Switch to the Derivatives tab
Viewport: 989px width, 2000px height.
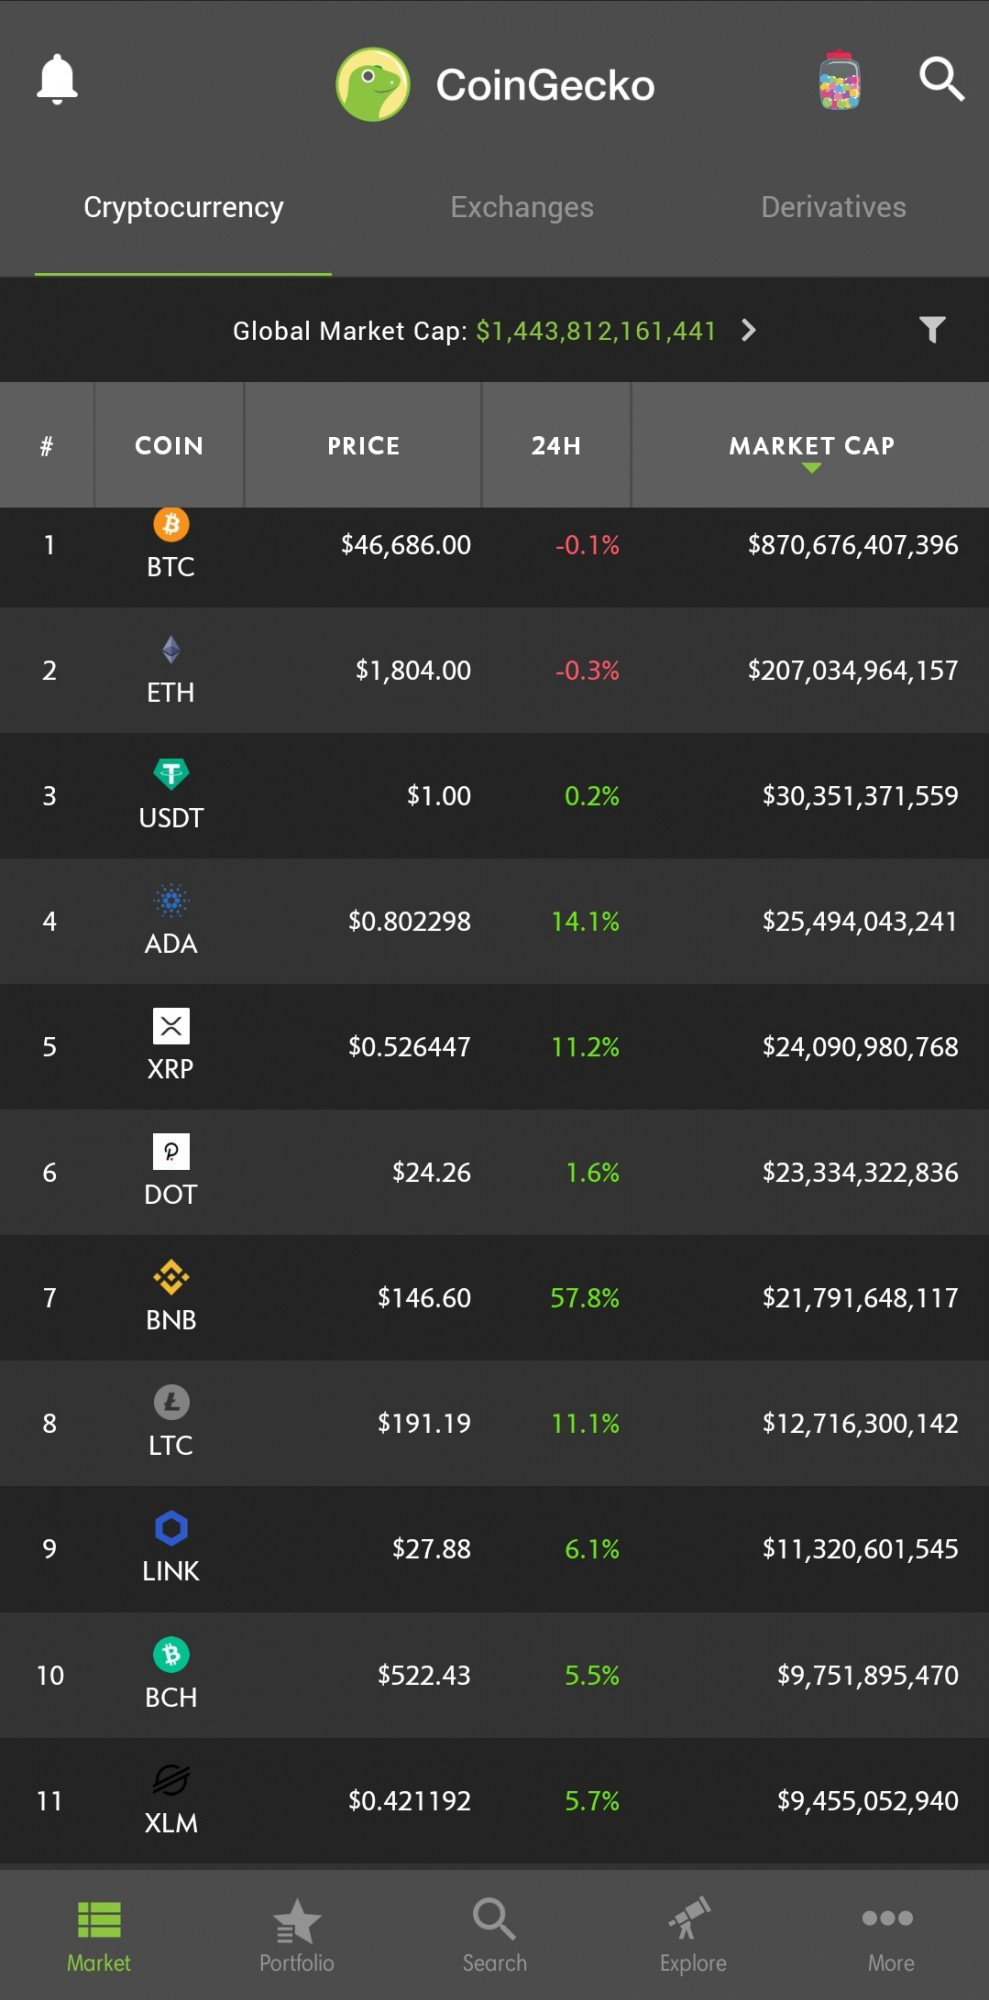pos(833,207)
